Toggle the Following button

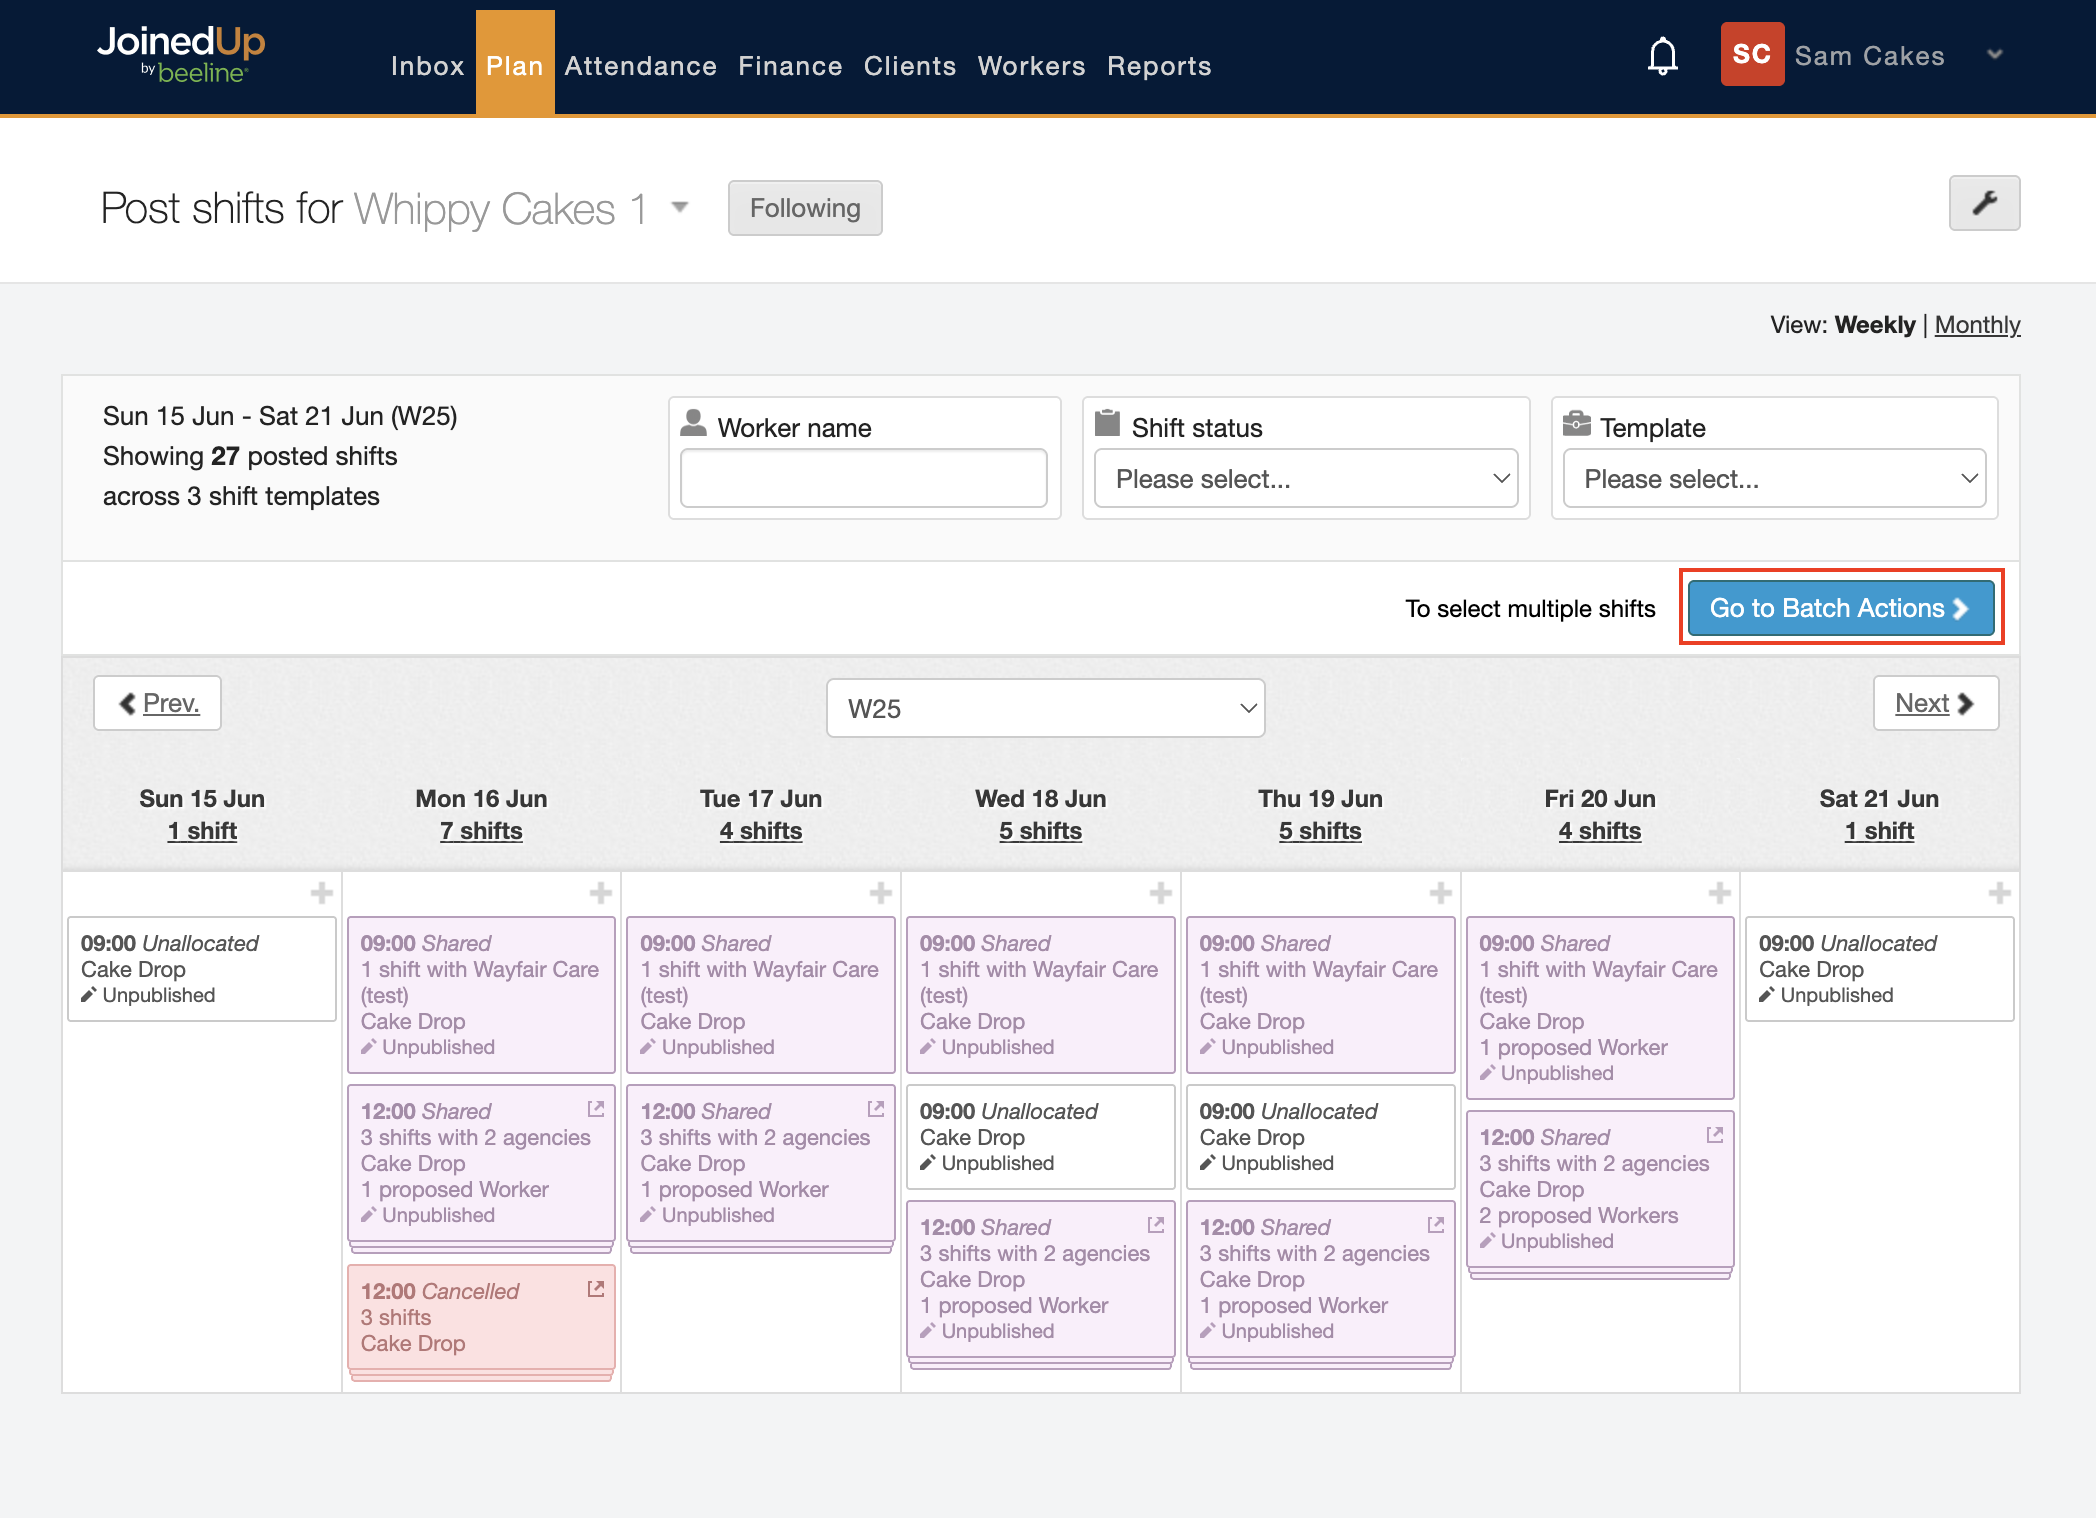click(805, 208)
